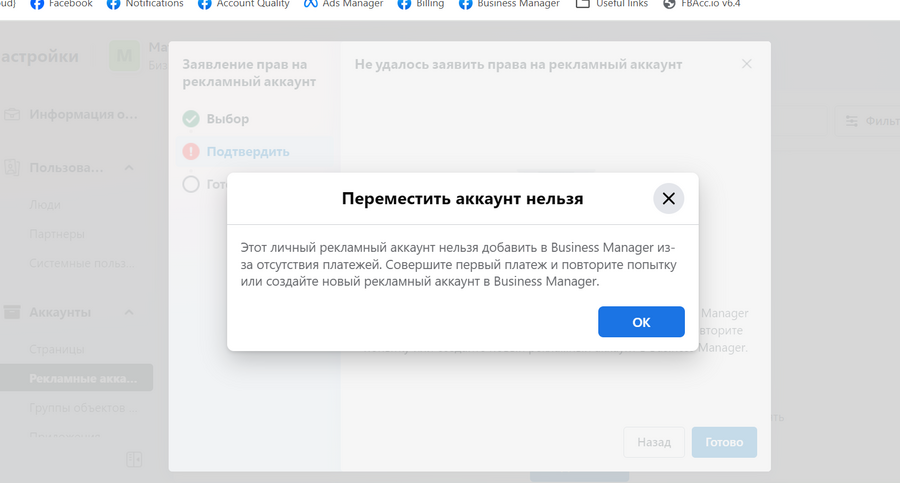Open Группы объектов in the sidebar

tap(83, 408)
